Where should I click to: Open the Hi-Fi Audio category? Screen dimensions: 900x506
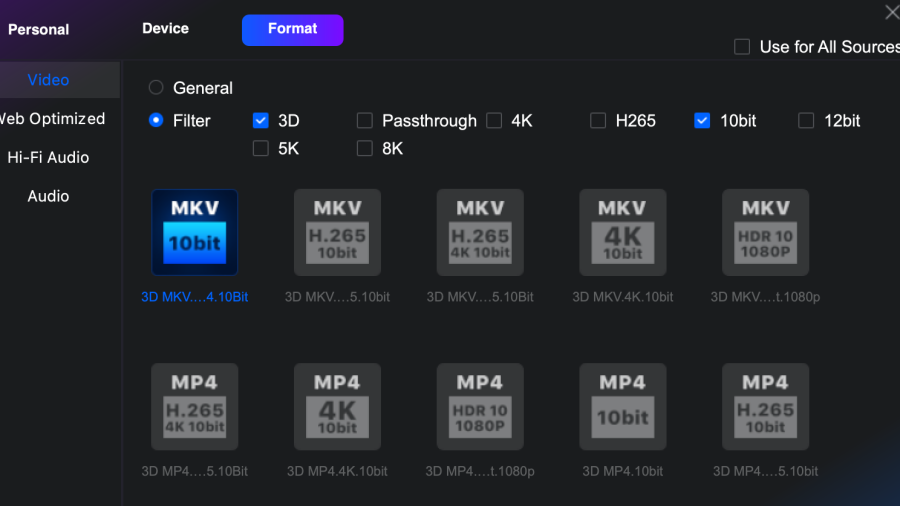click(x=48, y=157)
